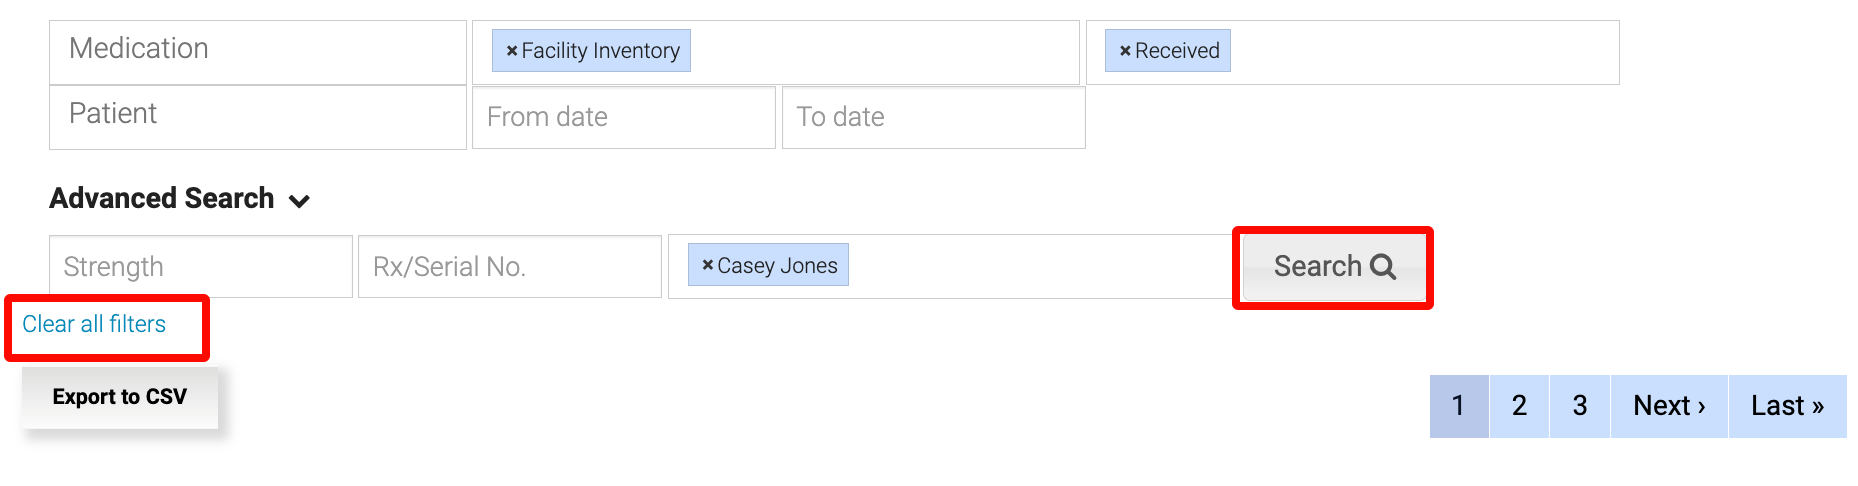Select page 1 in pagination
Viewport: 1858px width, 486px height.
point(1458,406)
